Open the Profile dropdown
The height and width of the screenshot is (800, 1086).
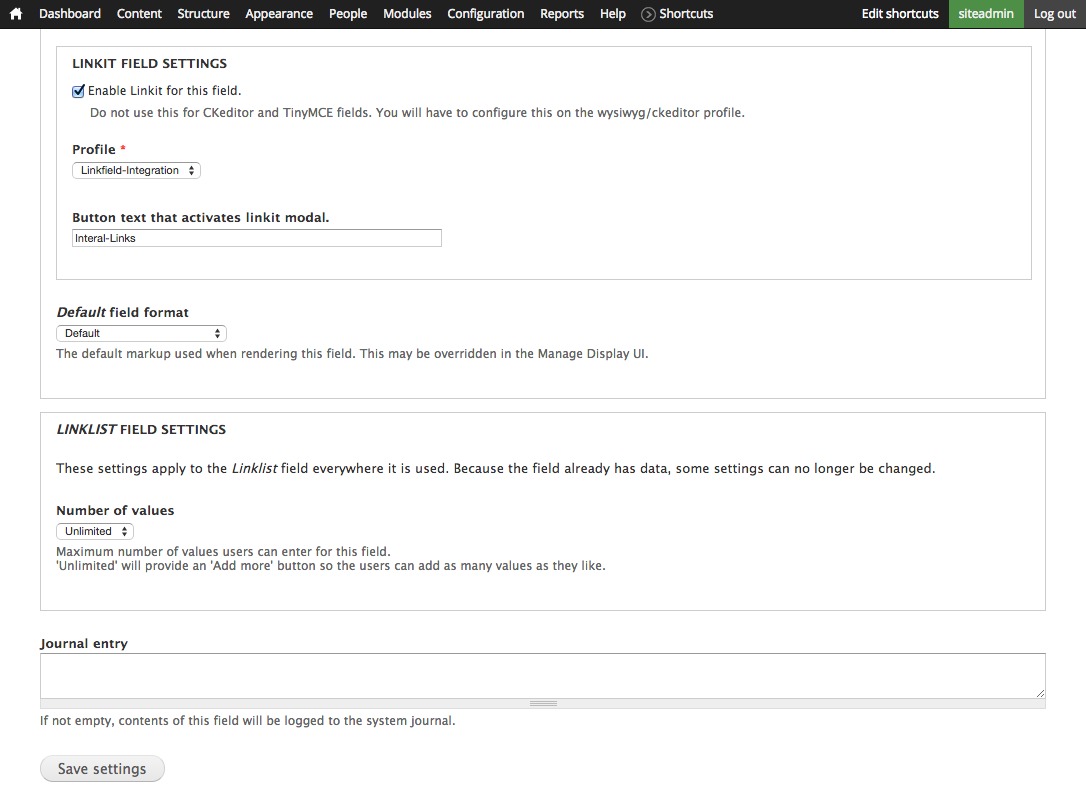(136, 170)
